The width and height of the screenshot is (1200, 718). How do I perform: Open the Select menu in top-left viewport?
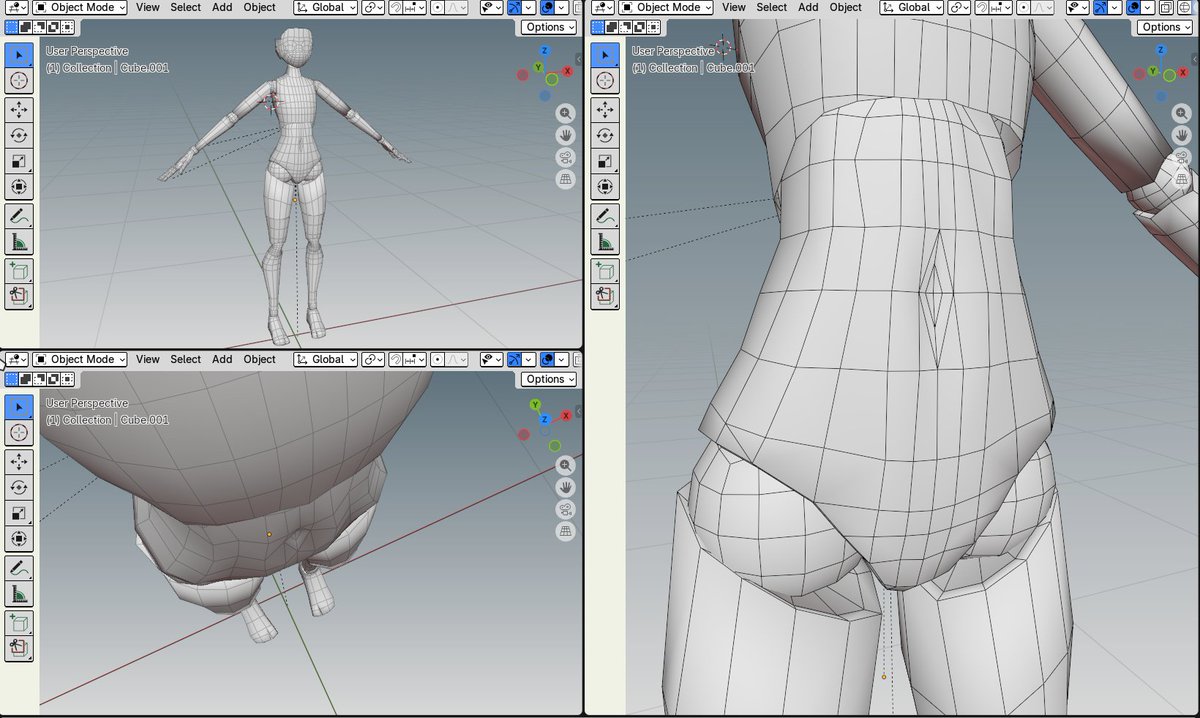[x=186, y=7]
